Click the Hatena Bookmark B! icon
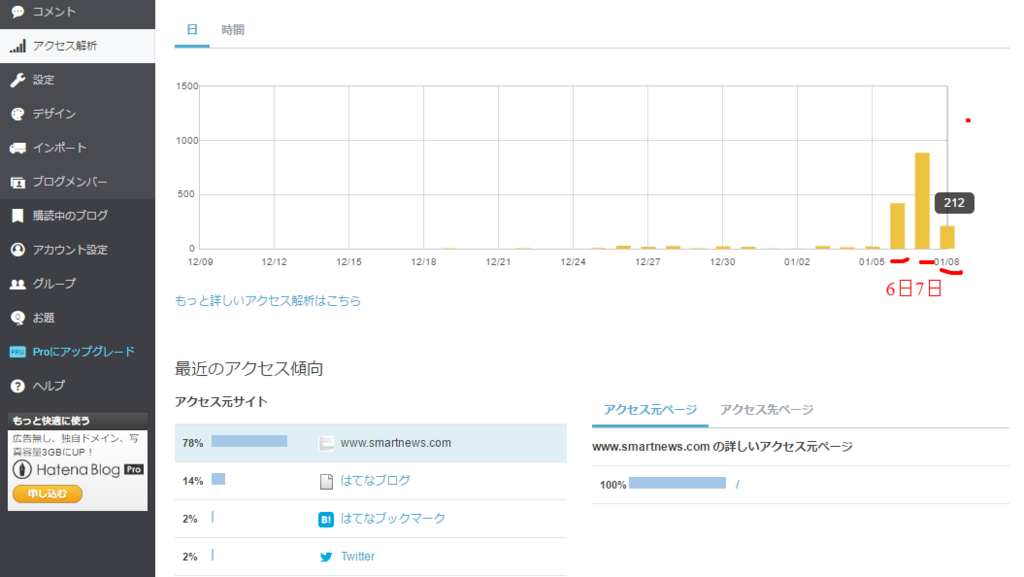 [326, 520]
